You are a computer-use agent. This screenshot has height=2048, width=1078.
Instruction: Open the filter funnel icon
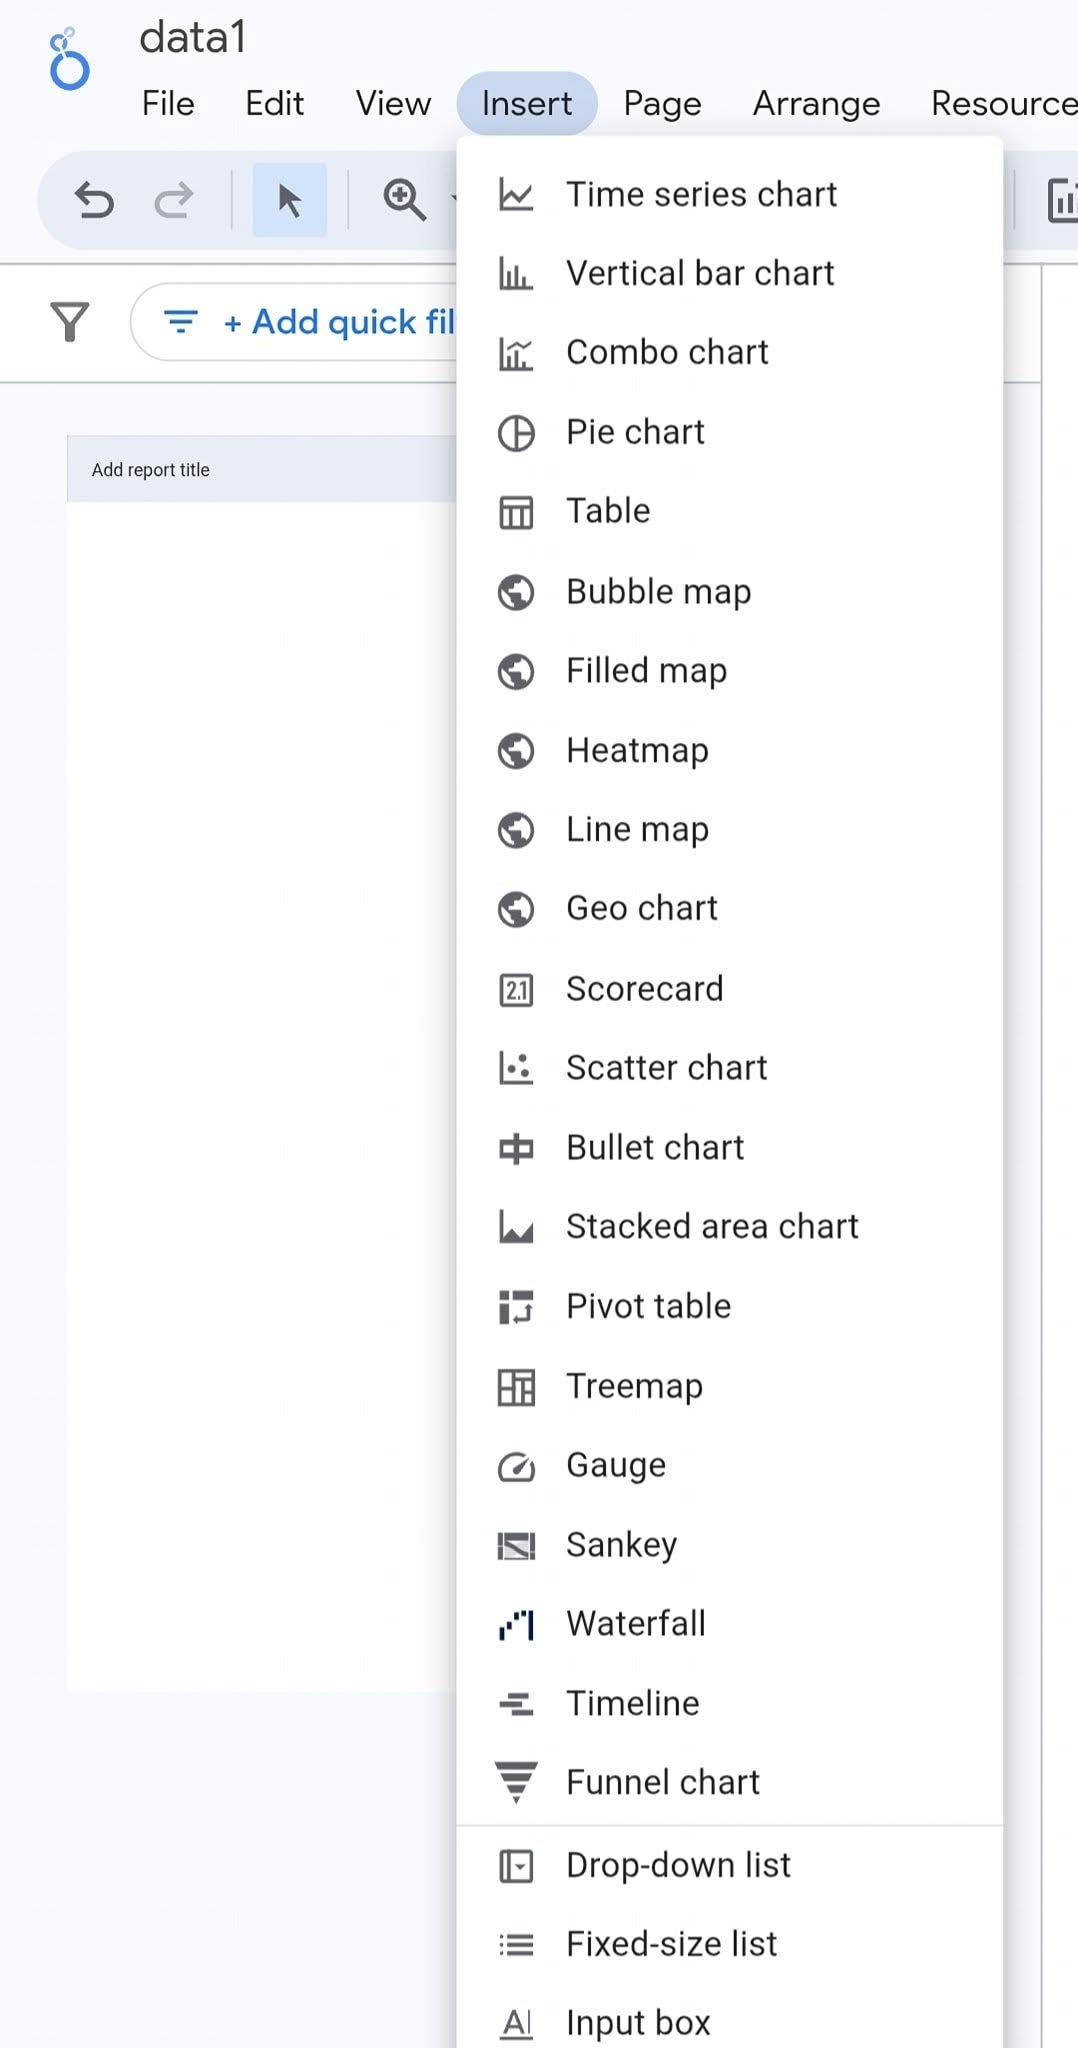(70, 322)
